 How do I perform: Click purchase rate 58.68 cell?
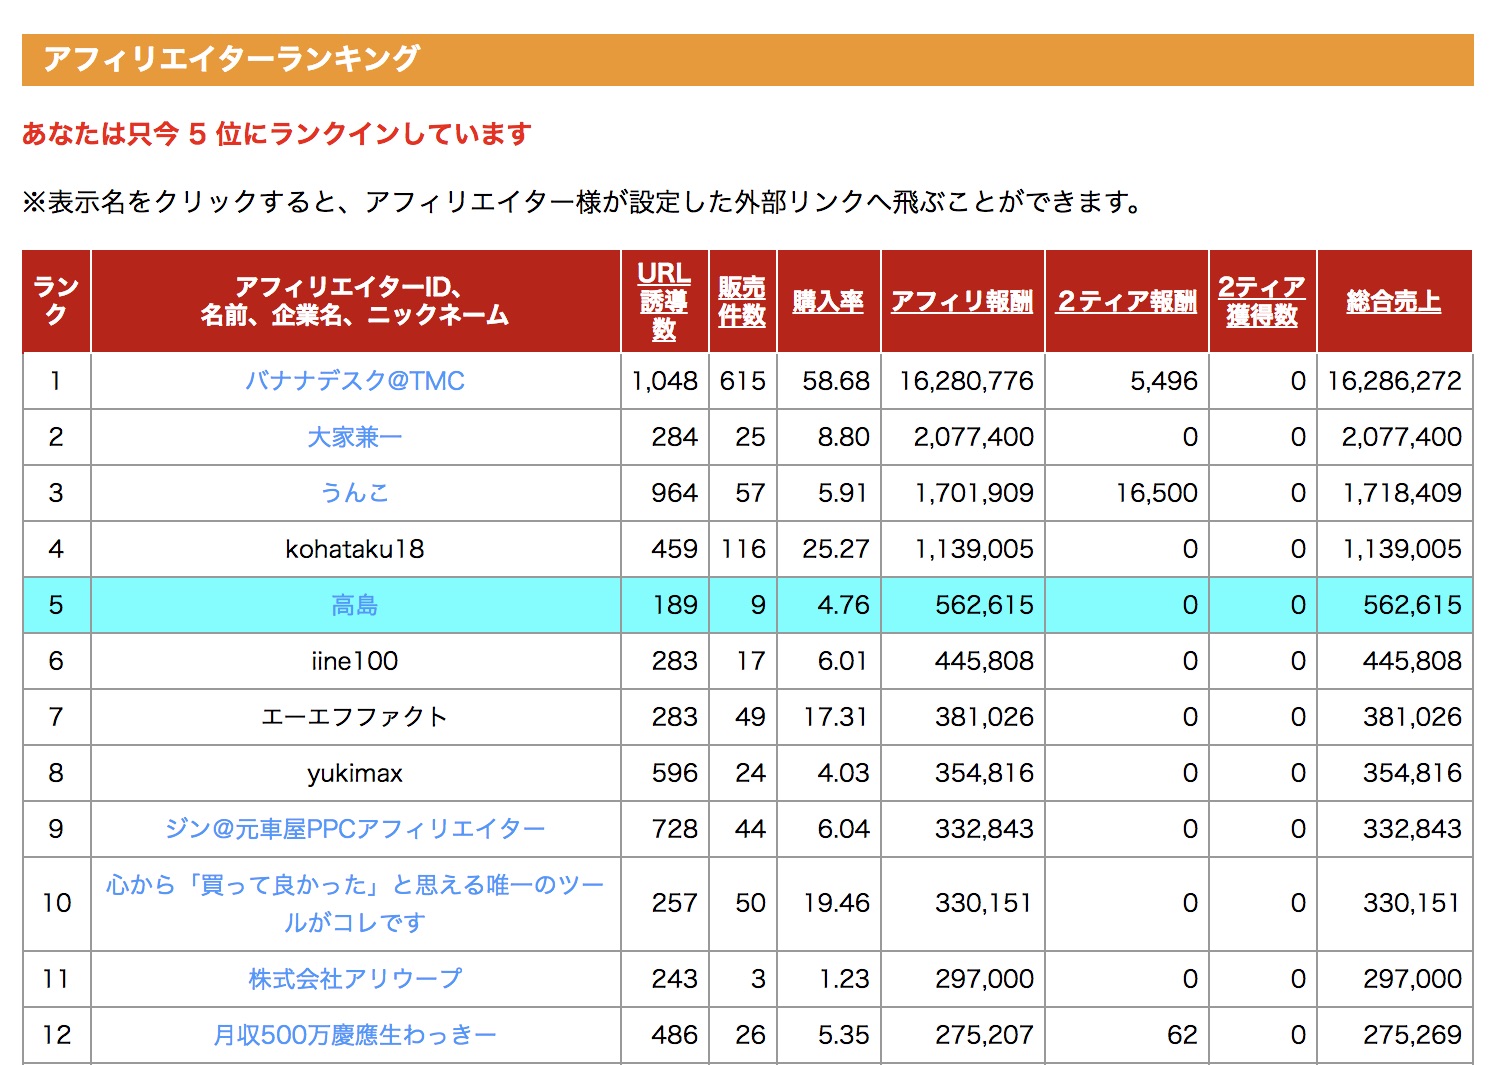[828, 381]
